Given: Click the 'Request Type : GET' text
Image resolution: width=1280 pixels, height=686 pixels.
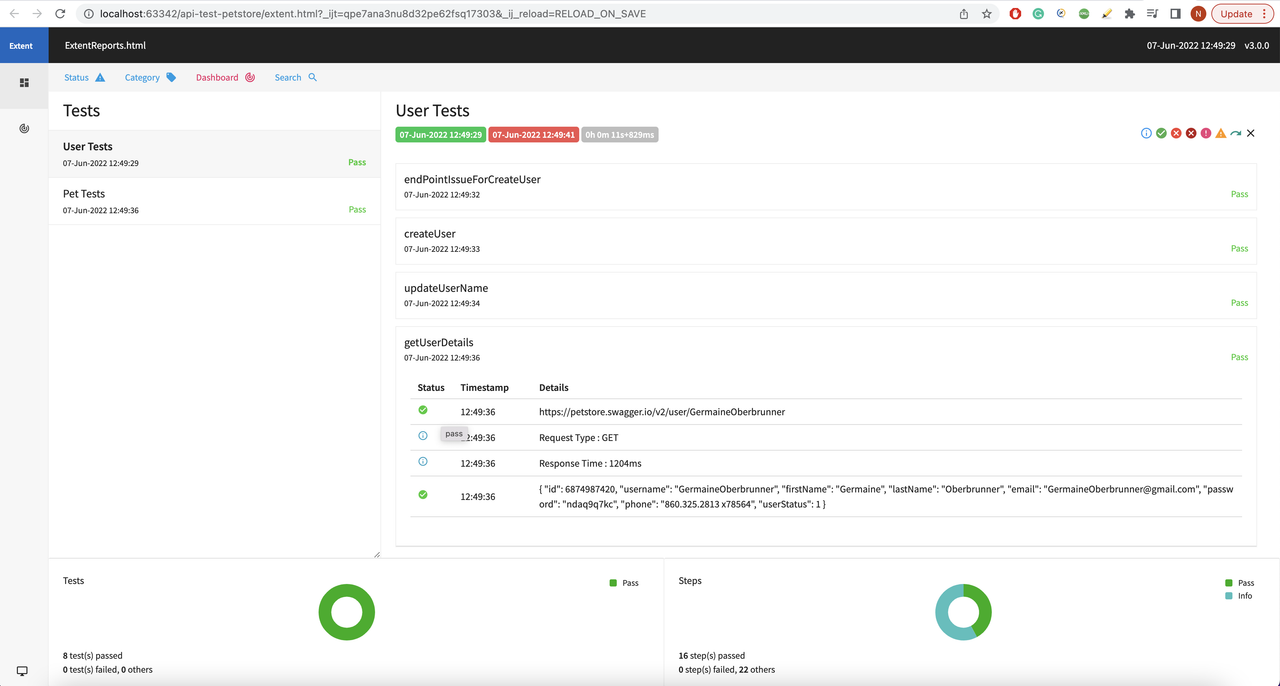Looking at the screenshot, I should (x=579, y=438).
